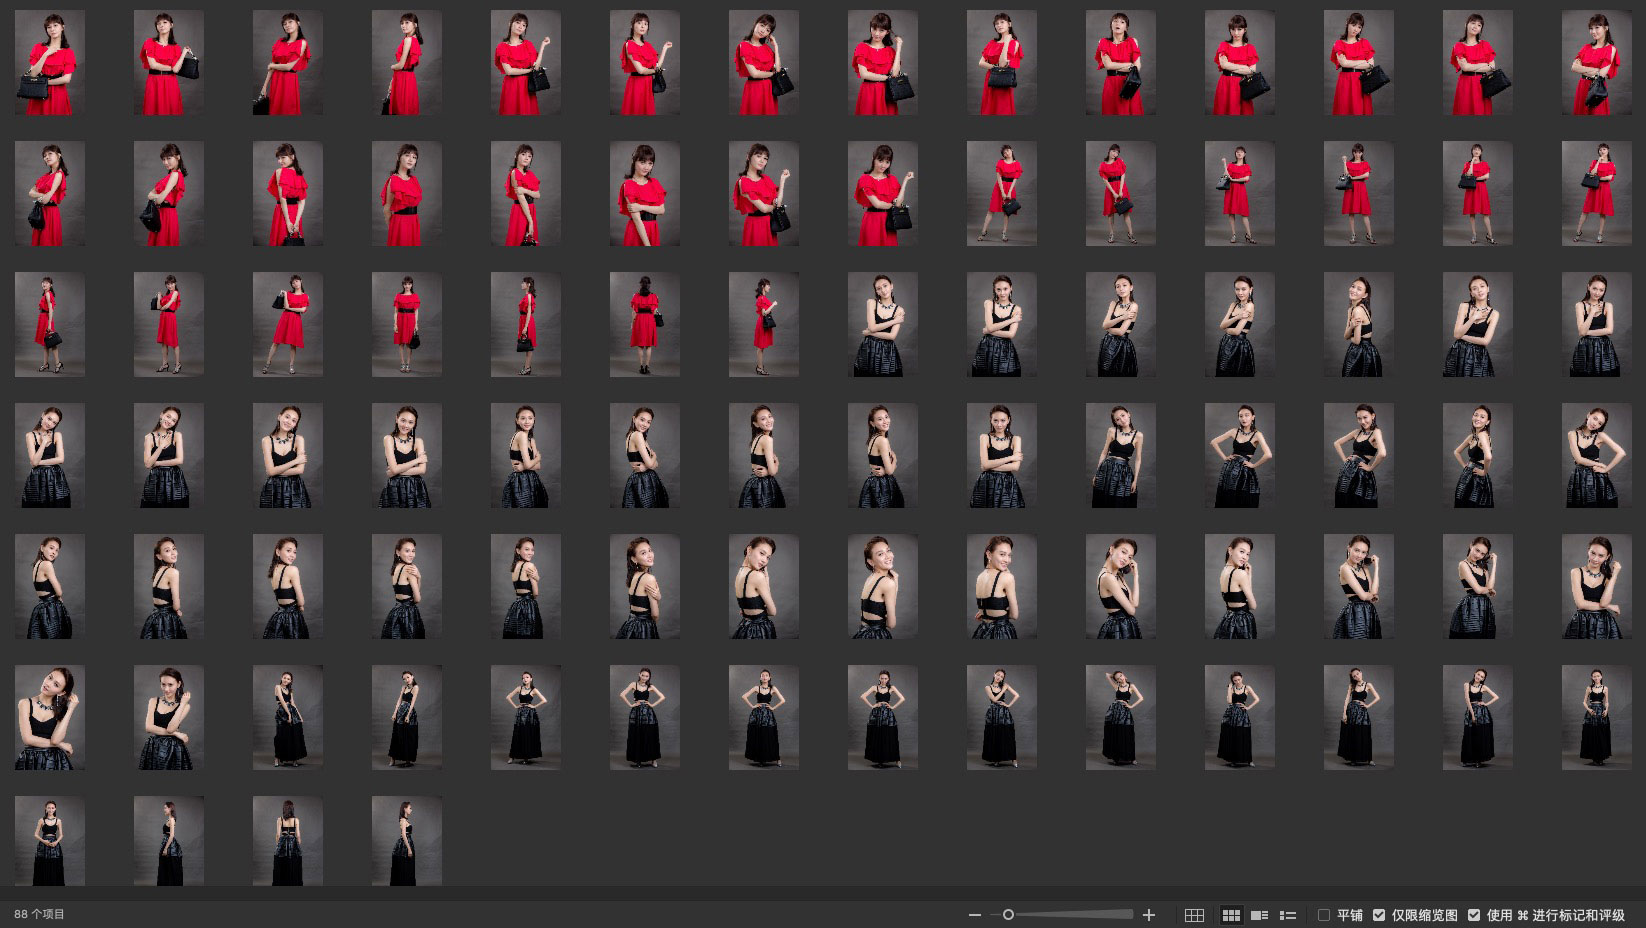The image size is (1646, 928).
Task: Select the first thumbnail in the second row
Action: [50, 194]
